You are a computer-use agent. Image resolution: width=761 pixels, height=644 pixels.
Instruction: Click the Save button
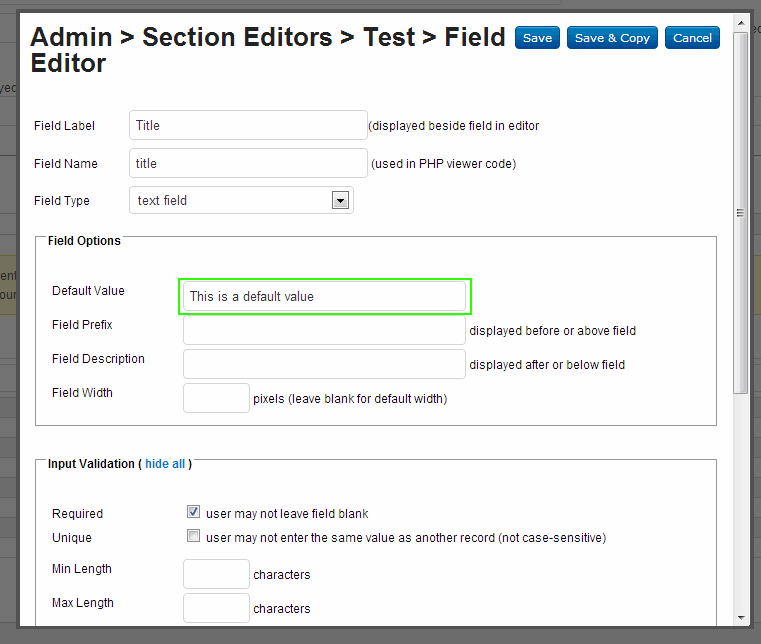pyautogui.click(x=537, y=38)
